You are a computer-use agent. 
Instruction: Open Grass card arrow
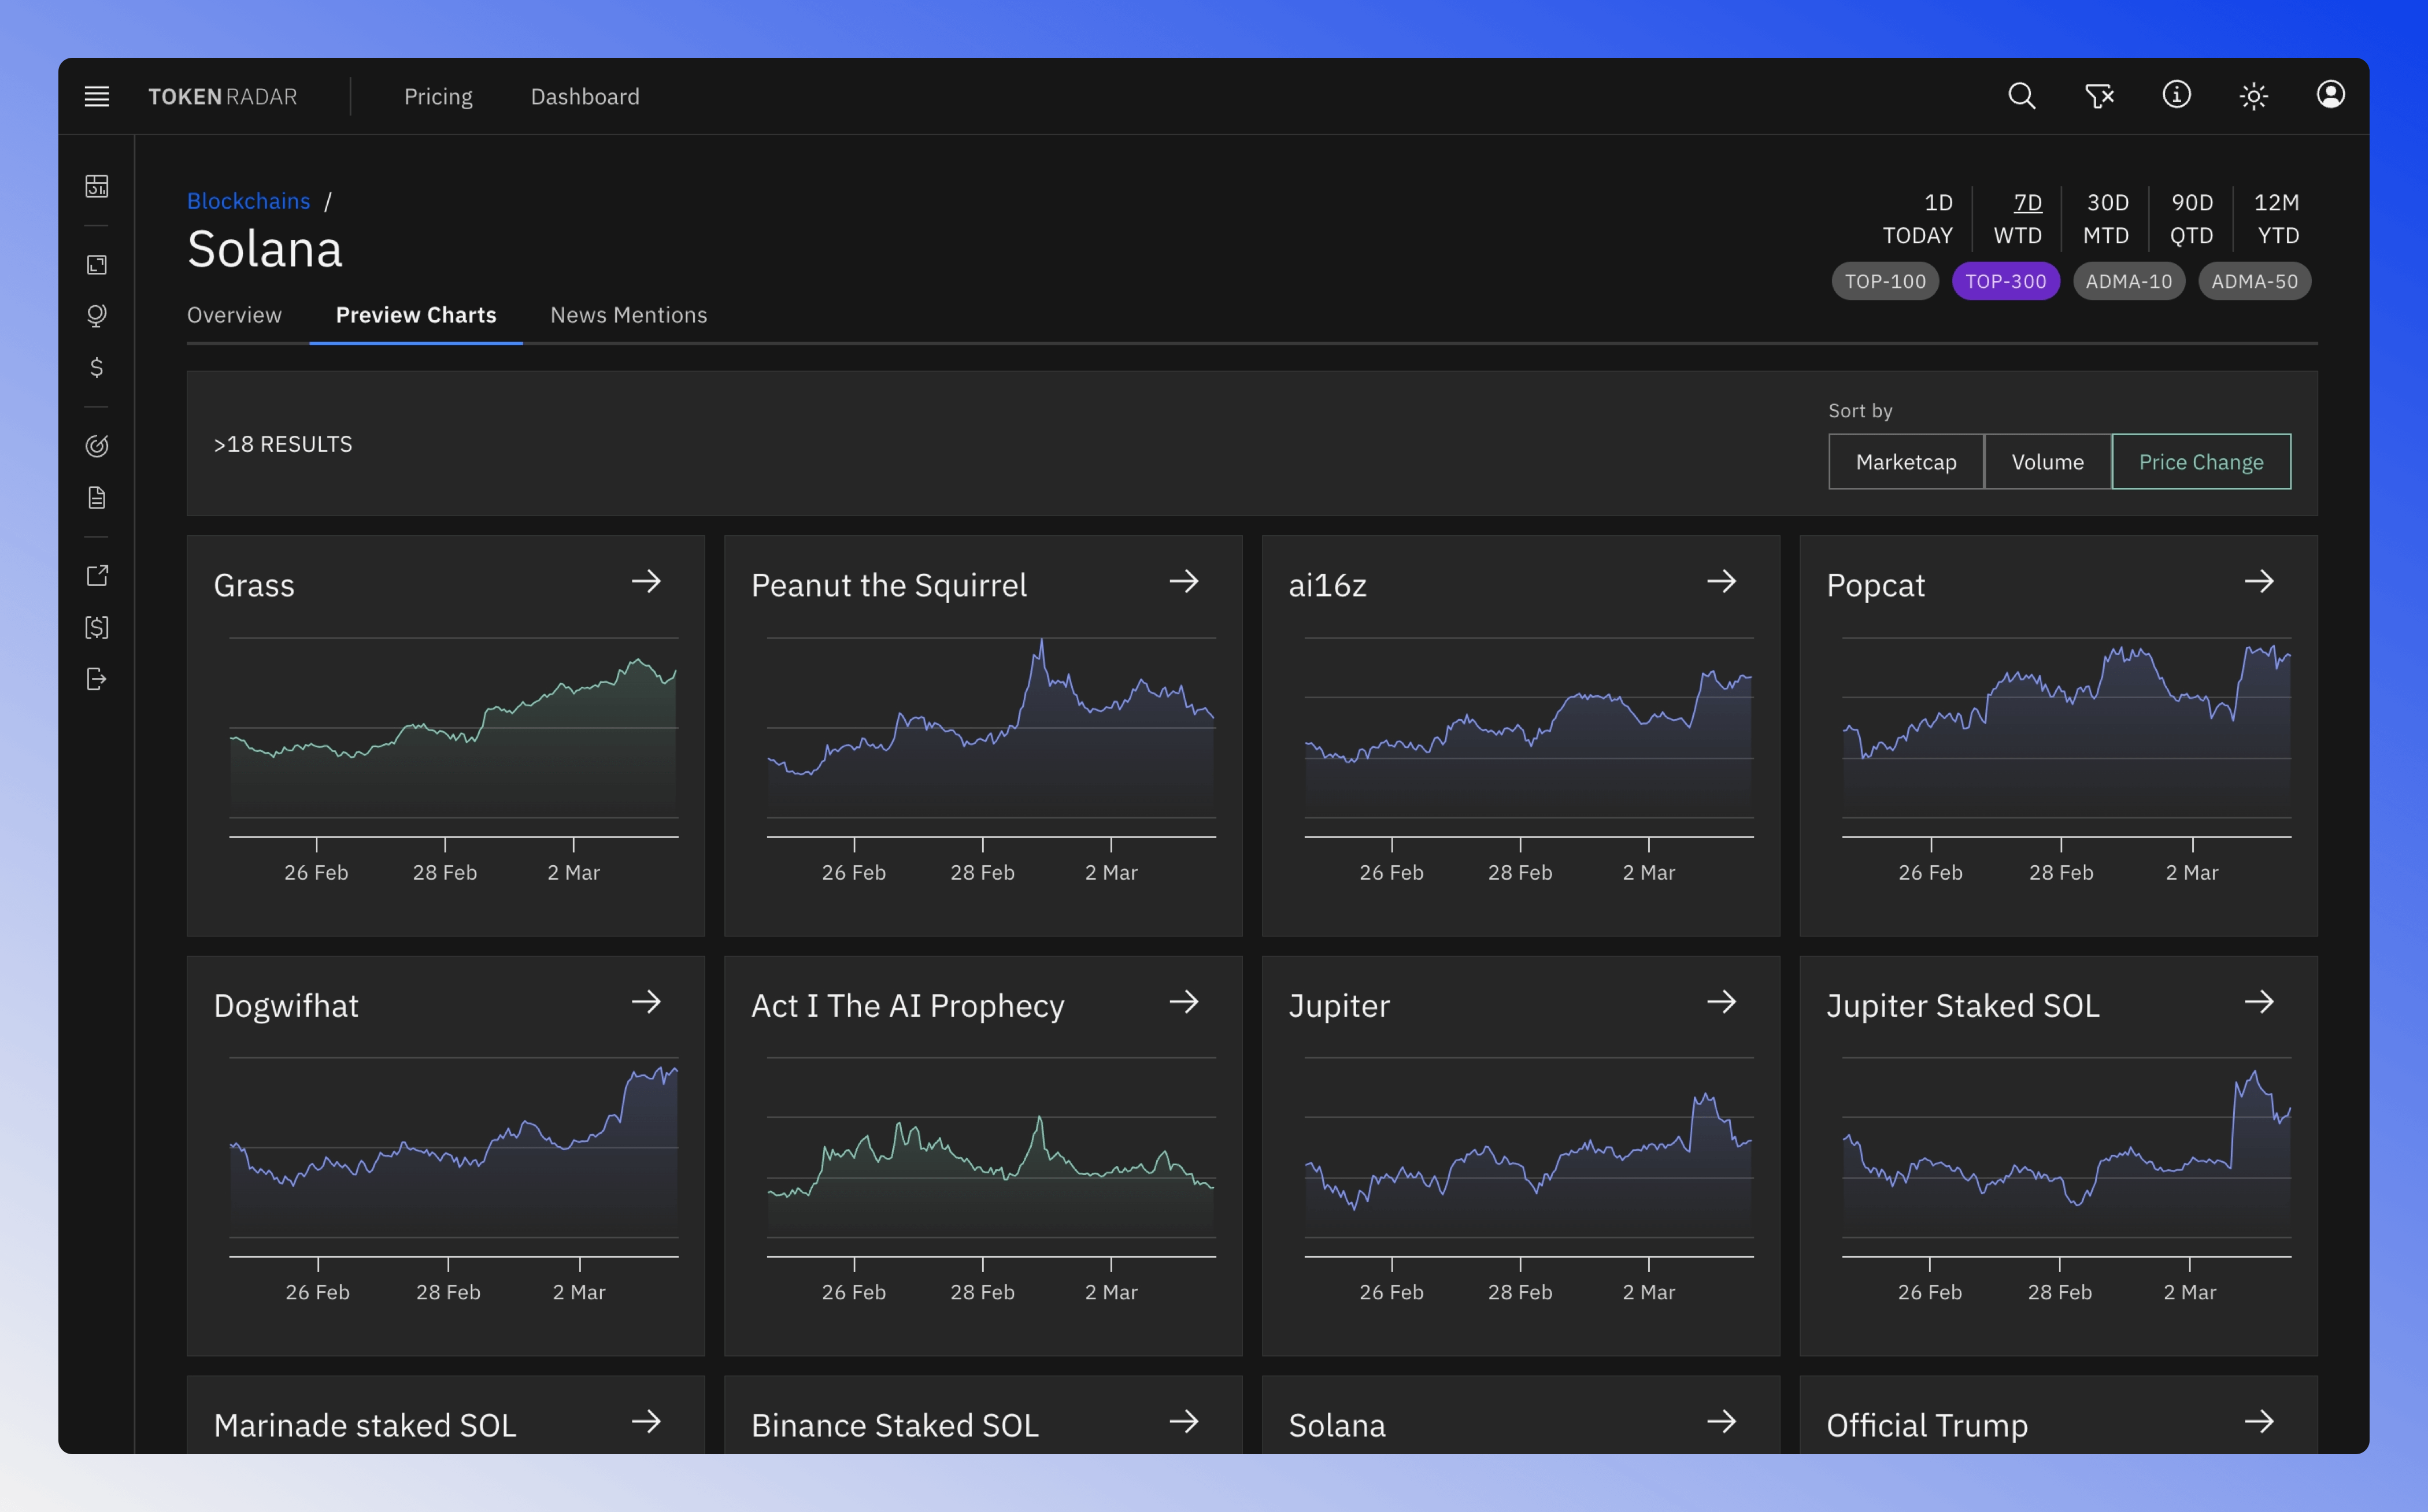646,582
